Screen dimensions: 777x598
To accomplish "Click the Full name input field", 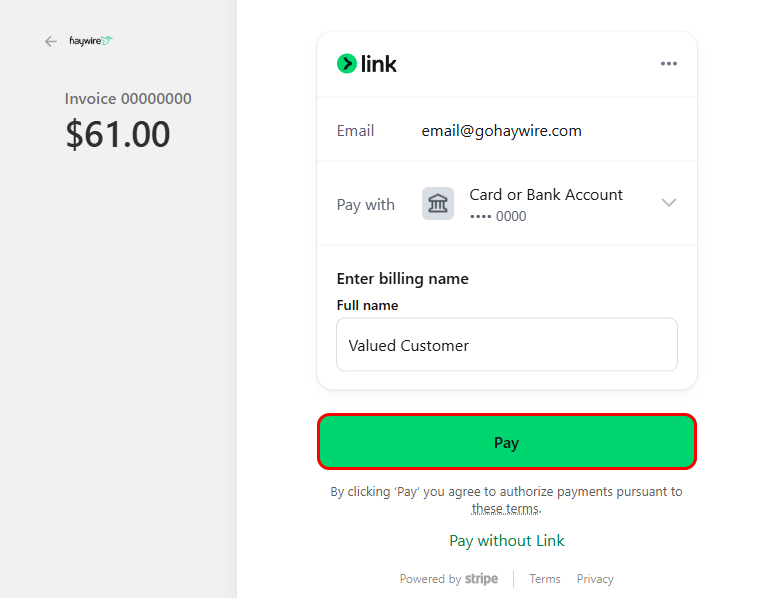I will (507, 345).
